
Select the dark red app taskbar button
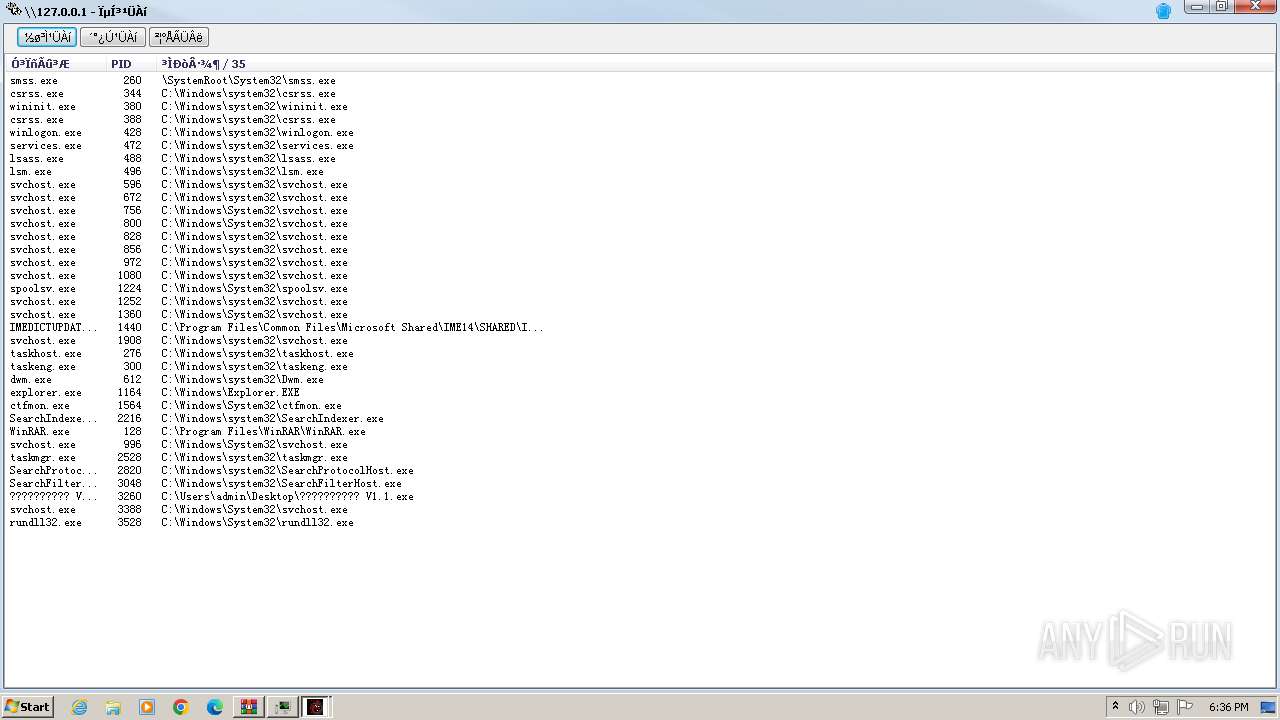coord(316,707)
